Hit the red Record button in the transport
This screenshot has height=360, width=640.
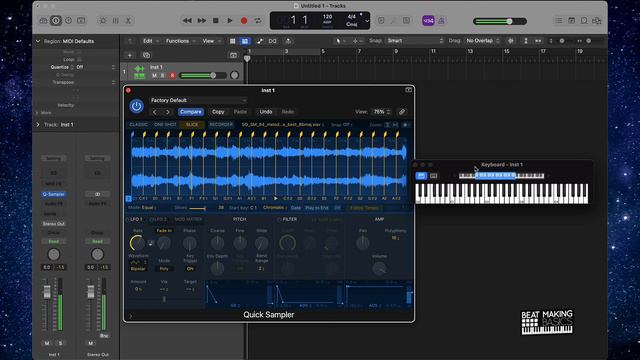click(x=244, y=20)
